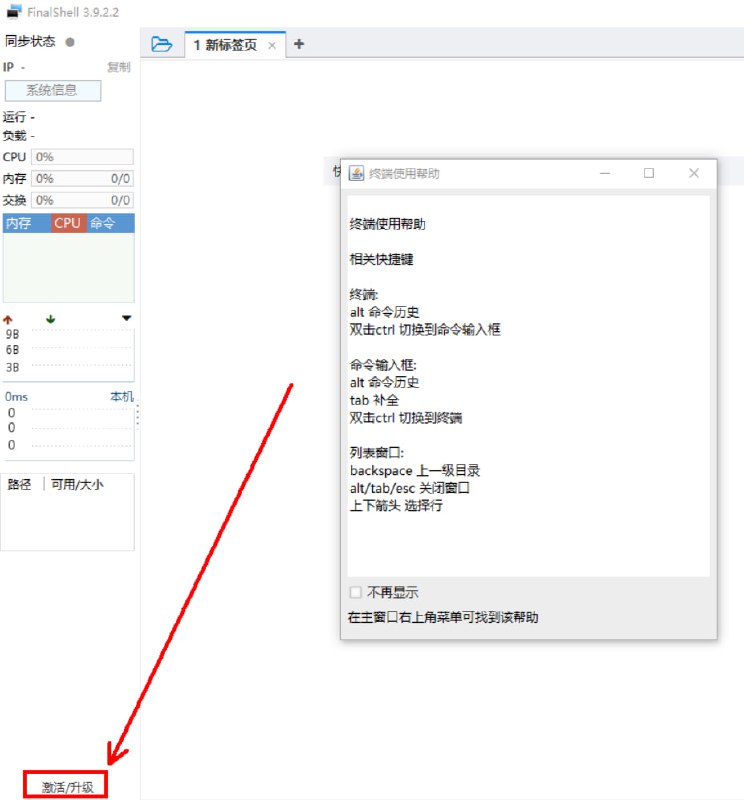Screen dimensions: 744x800
Task: Open the connection manager folder icon
Action: [x=161, y=44]
